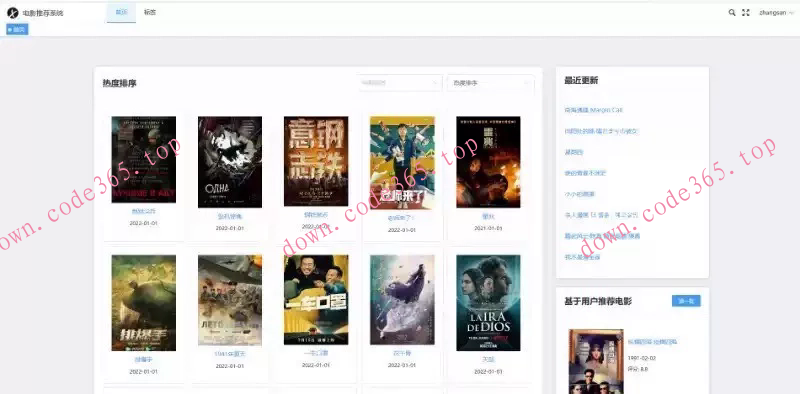The height and width of the screenshot is (394, 800).
Task: Open the 重生 dark movie poster
Action: (x=488, y=162)
